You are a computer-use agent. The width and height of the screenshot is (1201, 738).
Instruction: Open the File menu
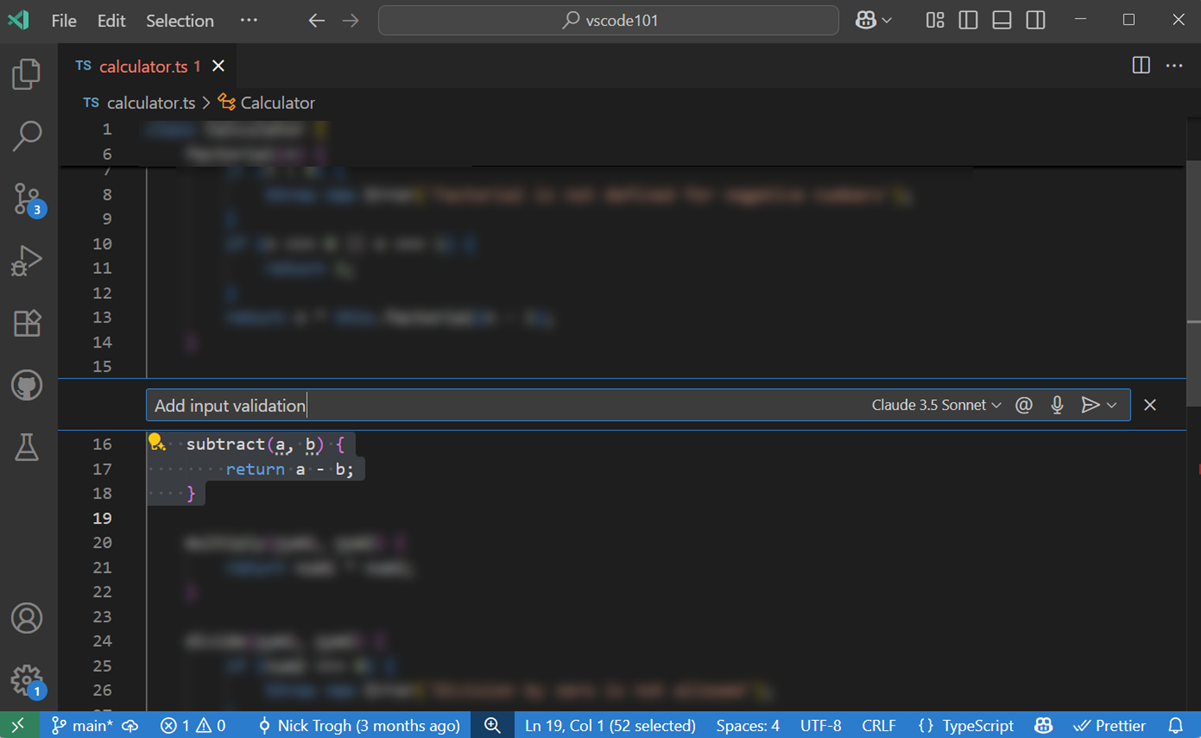tap(63, 19)
